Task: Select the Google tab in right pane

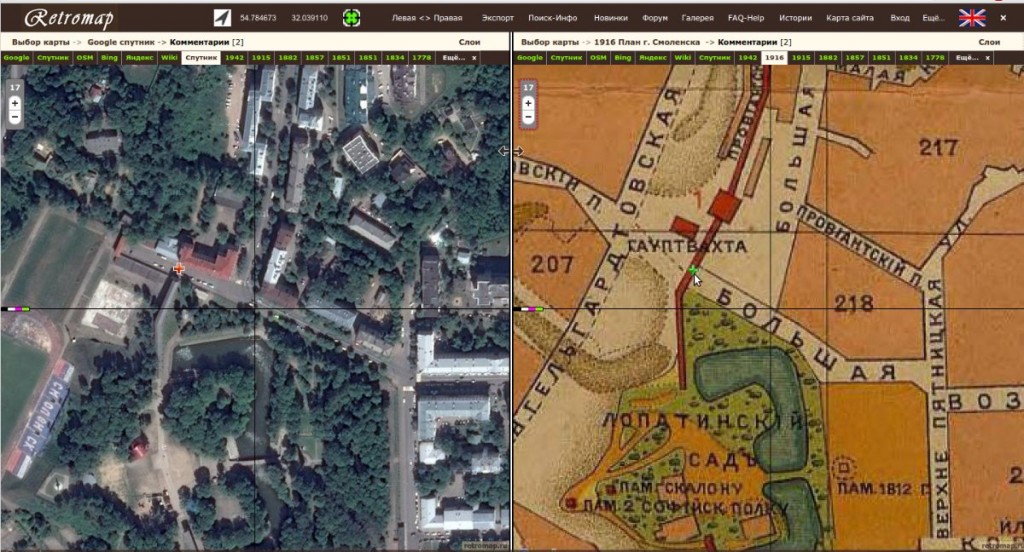Action: [530, 57]
